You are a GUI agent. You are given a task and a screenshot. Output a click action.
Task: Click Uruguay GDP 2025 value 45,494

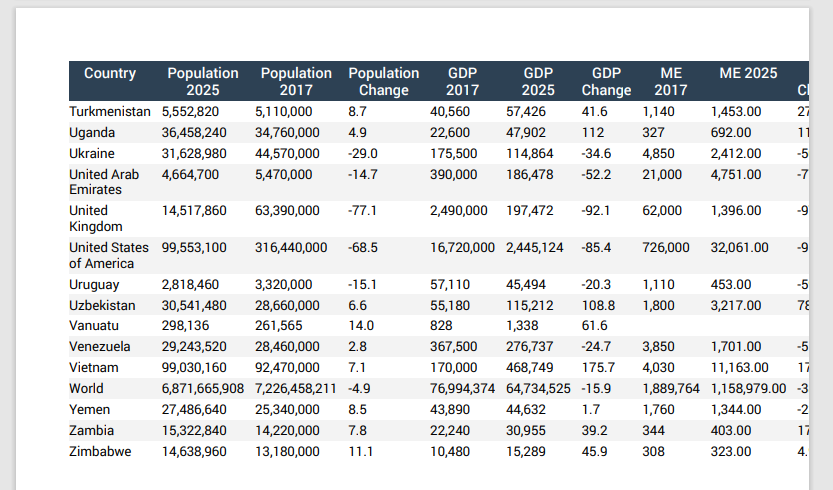(x=526, y=285)
